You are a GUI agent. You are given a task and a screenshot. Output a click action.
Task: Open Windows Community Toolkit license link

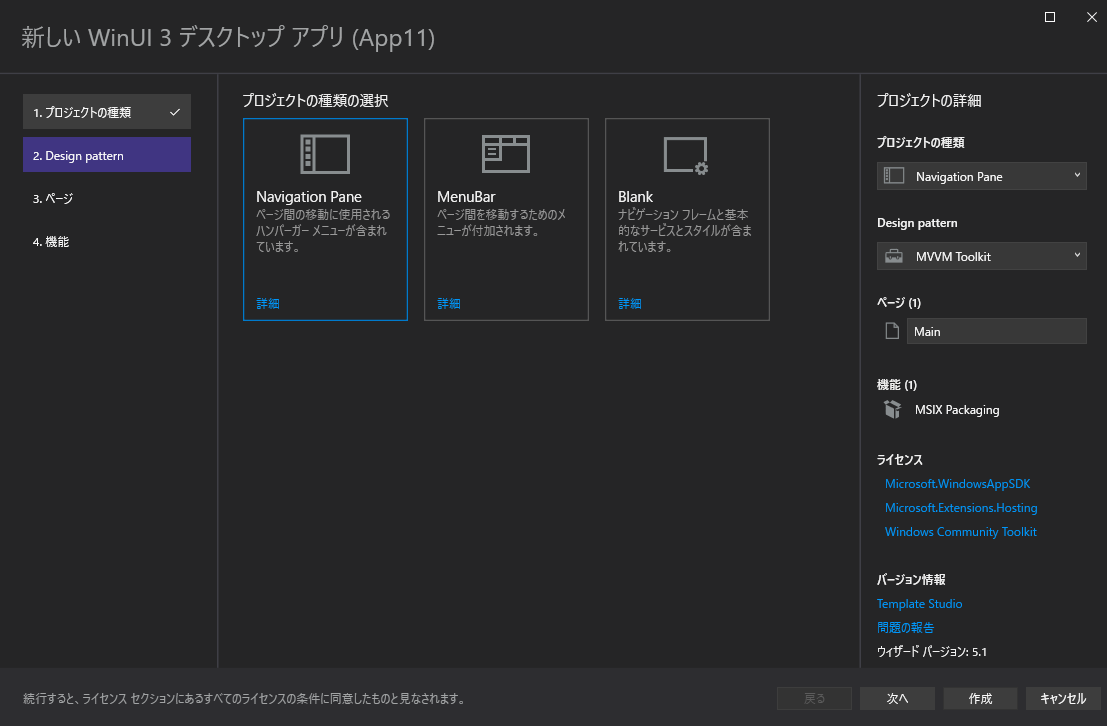[961, 532]
